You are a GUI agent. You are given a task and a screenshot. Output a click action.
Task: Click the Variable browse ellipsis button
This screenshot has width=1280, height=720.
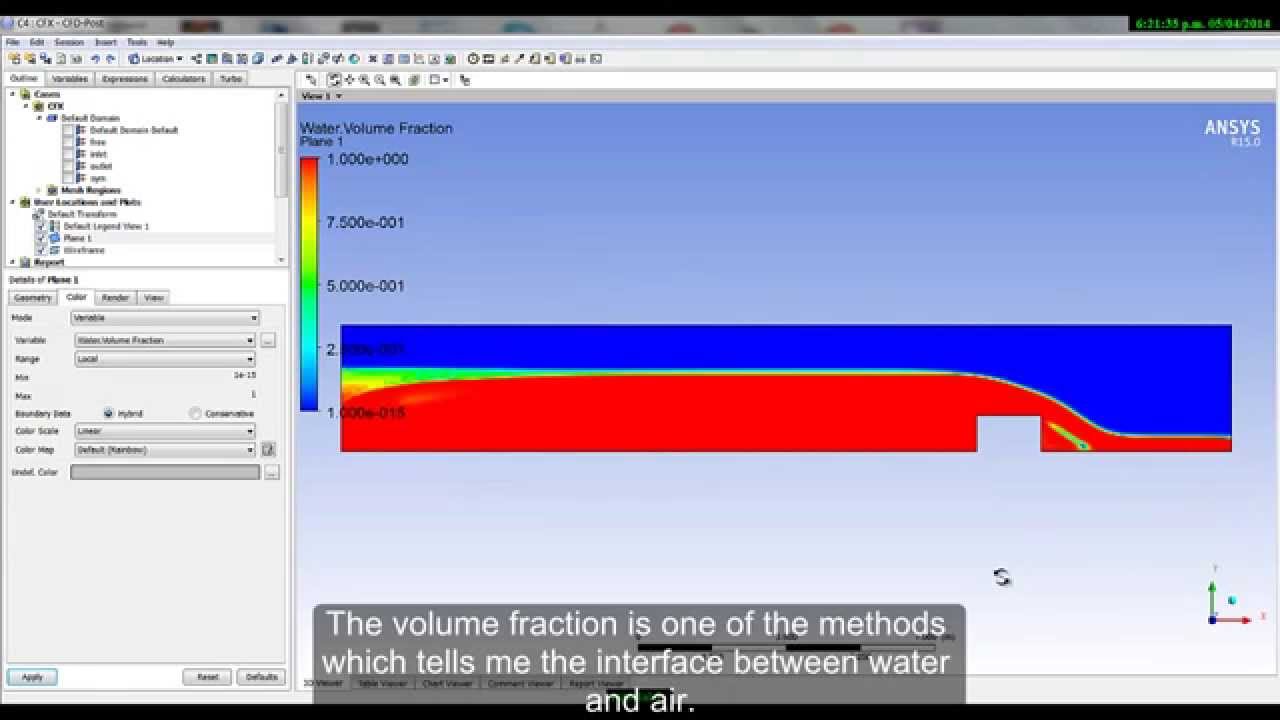pyautogui.click(x=268, y=340)
